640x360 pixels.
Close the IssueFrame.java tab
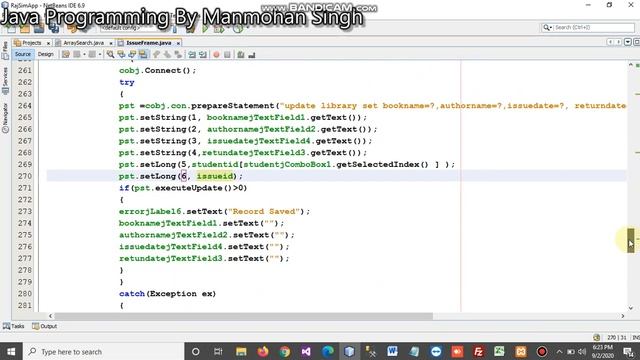(x=178, y=43)
